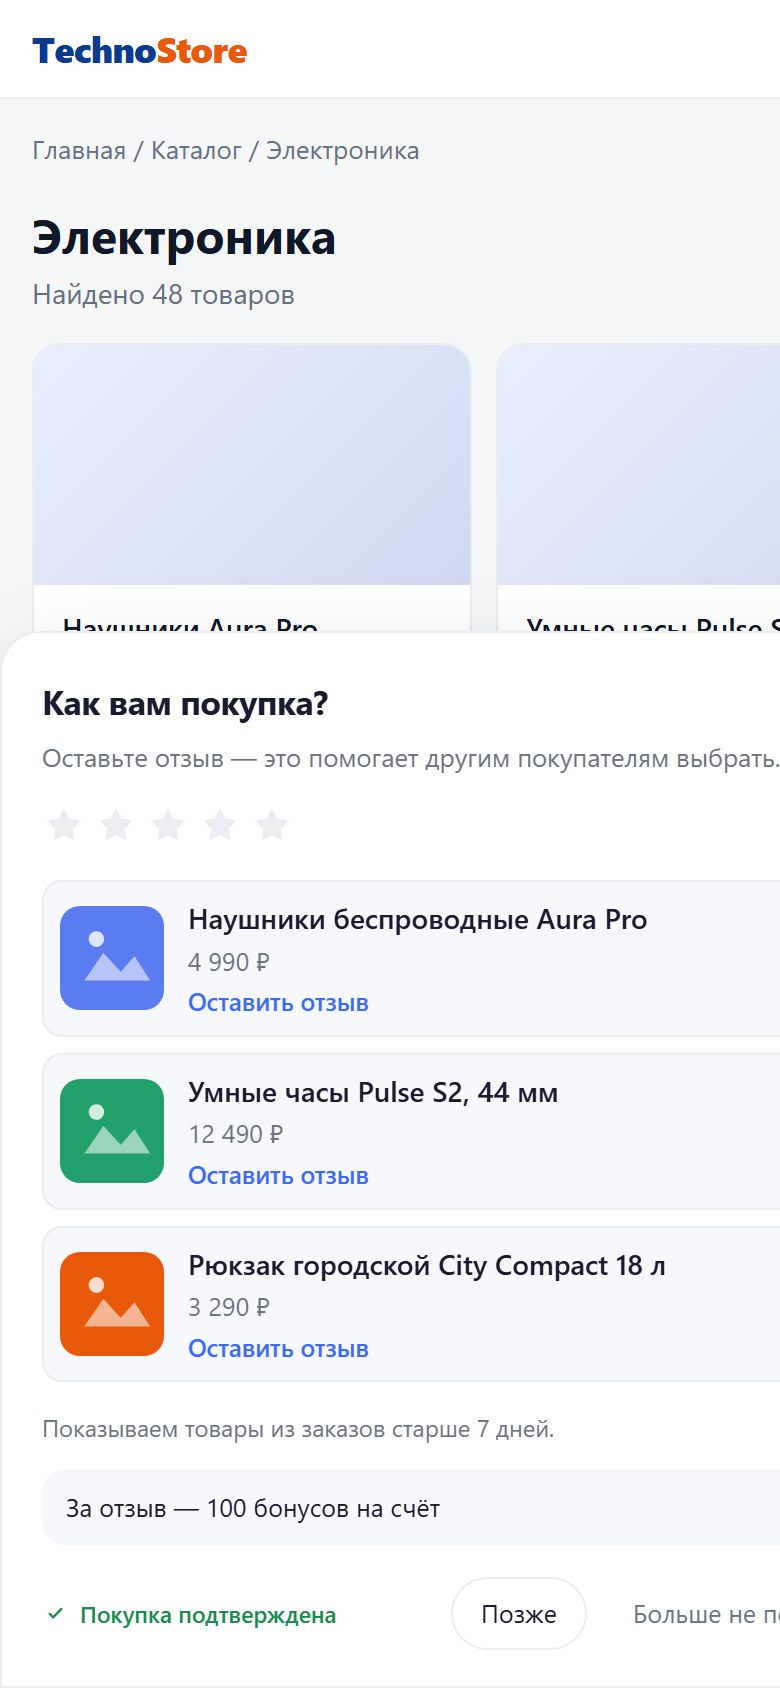This screenshot has height=1688, width=780.
Task: Click the Найдено 48 товаров text
Action: click(163, 295)
